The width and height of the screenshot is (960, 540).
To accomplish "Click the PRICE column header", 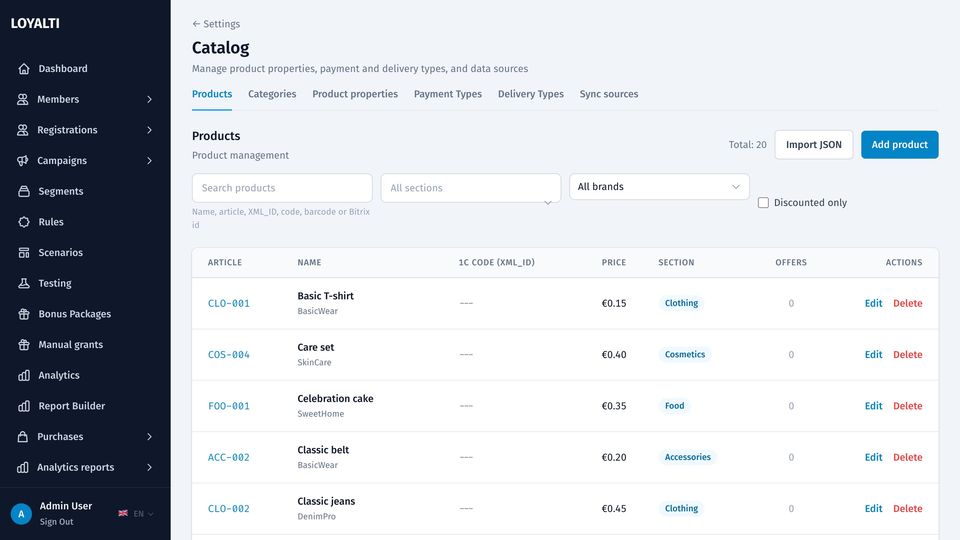I will coord(613,262).
